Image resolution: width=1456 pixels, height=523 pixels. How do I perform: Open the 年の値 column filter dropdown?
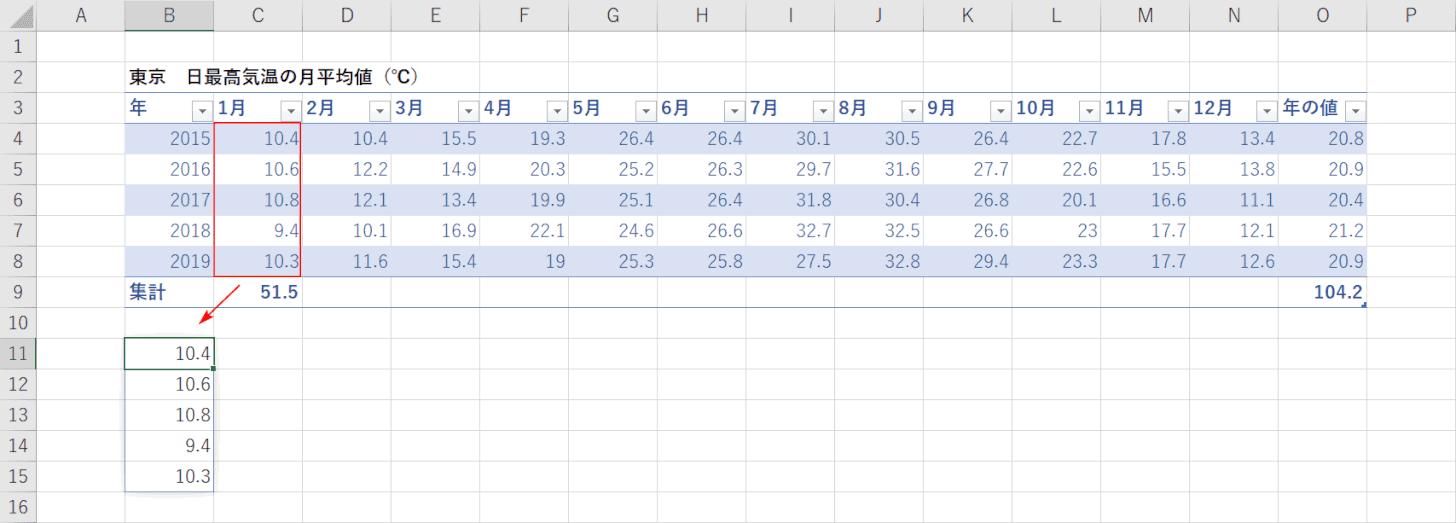click(x=1356, y=111)
